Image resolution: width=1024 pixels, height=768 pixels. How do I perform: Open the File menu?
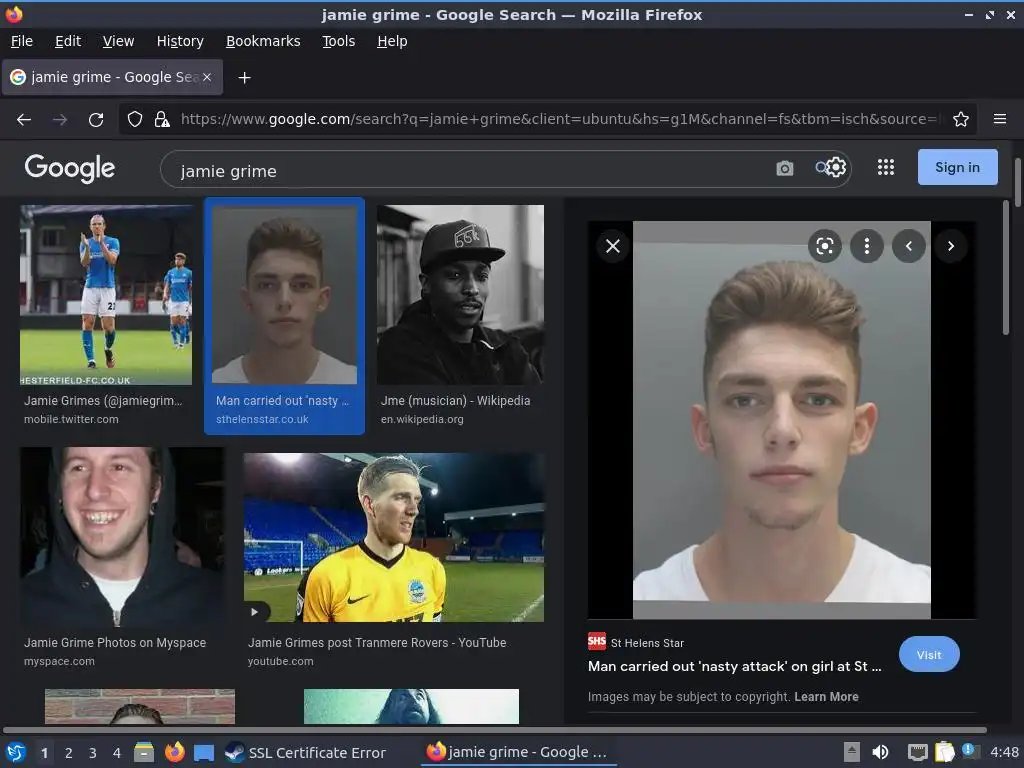tap(22, 41)
